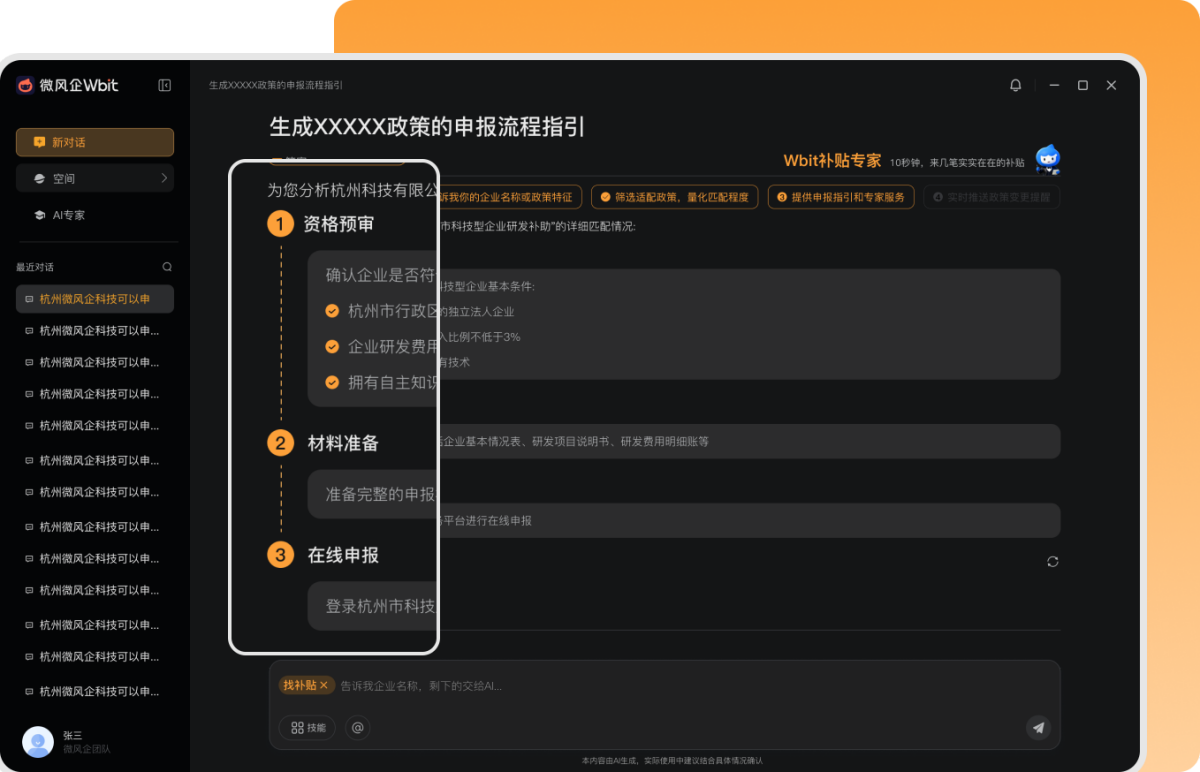Screen dimensions: 1200x772
Task: Start a 新对话 conversation
Action: point(94,142)
